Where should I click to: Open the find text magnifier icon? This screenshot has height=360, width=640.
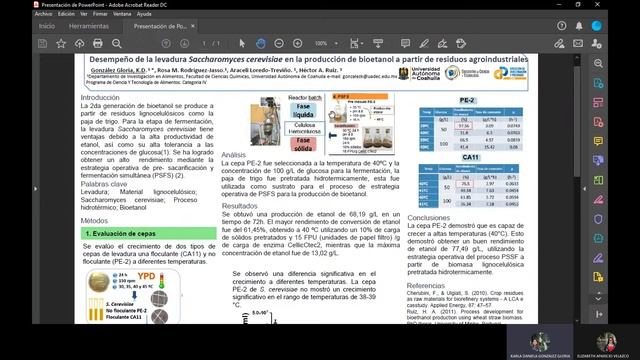point(117,43)
